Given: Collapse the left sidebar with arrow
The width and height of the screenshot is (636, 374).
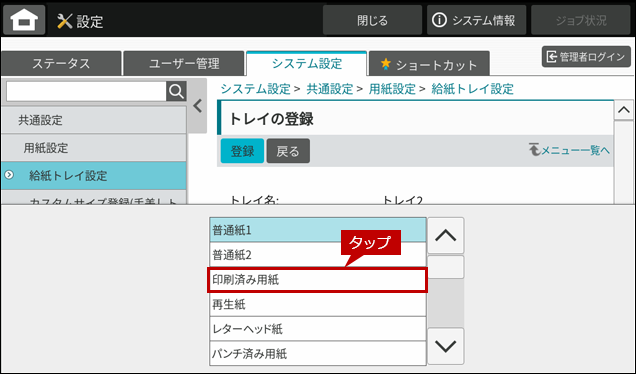Looking at the screenshot, I should (x=198, y=106).
